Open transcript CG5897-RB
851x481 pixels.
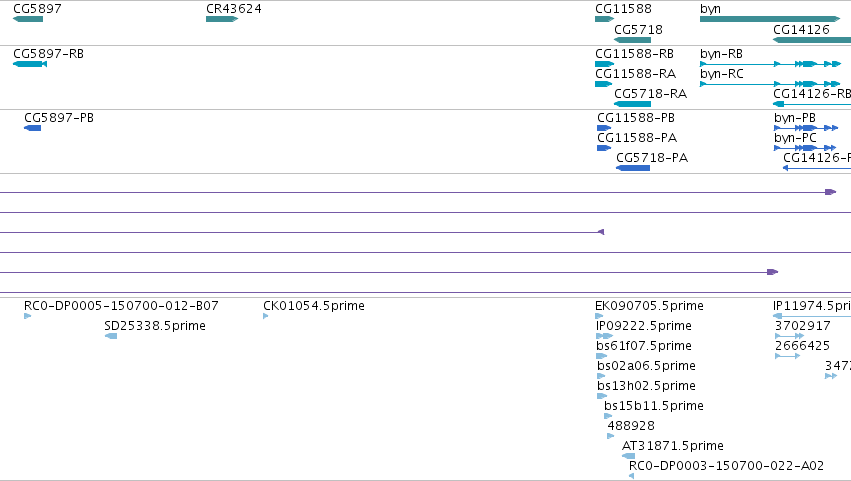click(x=30, y=64)
